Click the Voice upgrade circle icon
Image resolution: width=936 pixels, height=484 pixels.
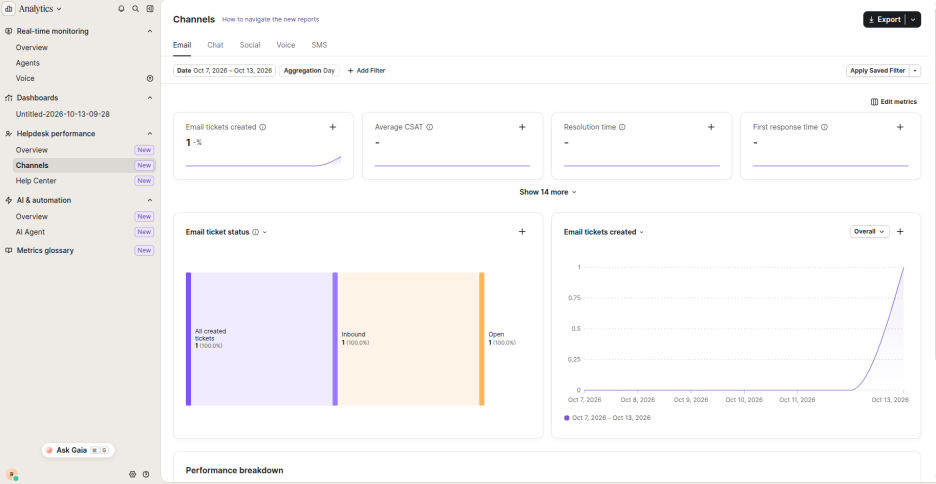coord(150,78)
